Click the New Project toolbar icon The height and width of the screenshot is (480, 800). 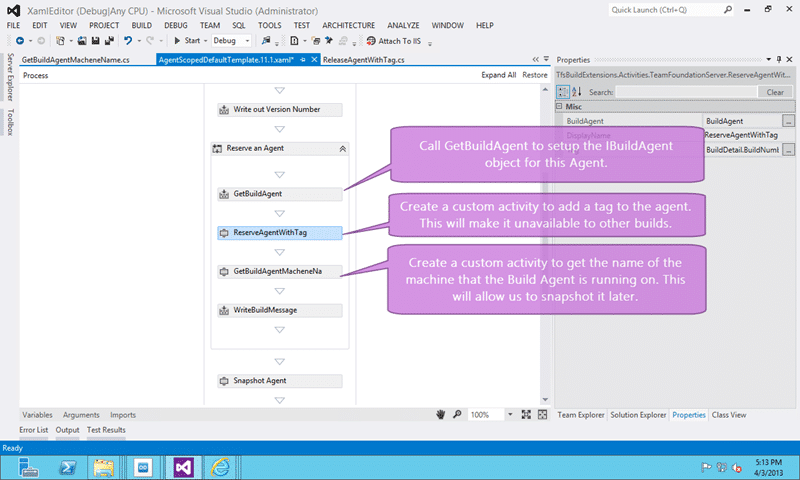(60, 41)
